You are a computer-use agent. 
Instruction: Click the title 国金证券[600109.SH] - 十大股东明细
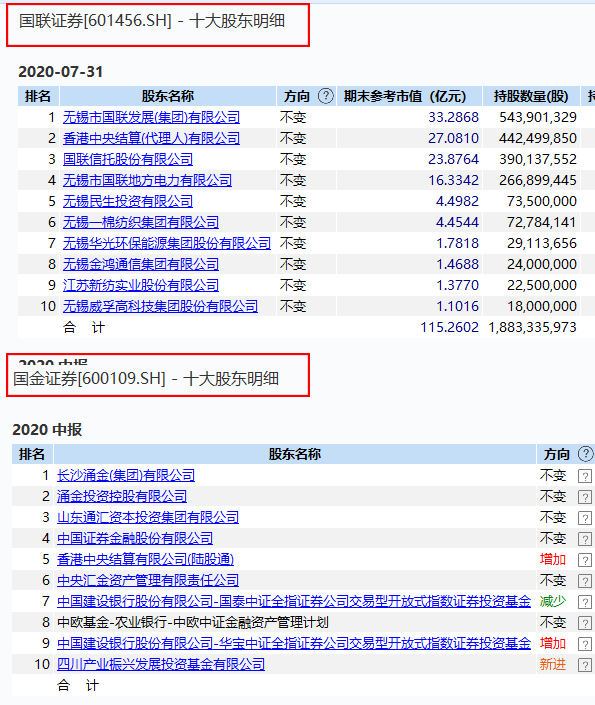pyautogui.click(x=146, y=379)
